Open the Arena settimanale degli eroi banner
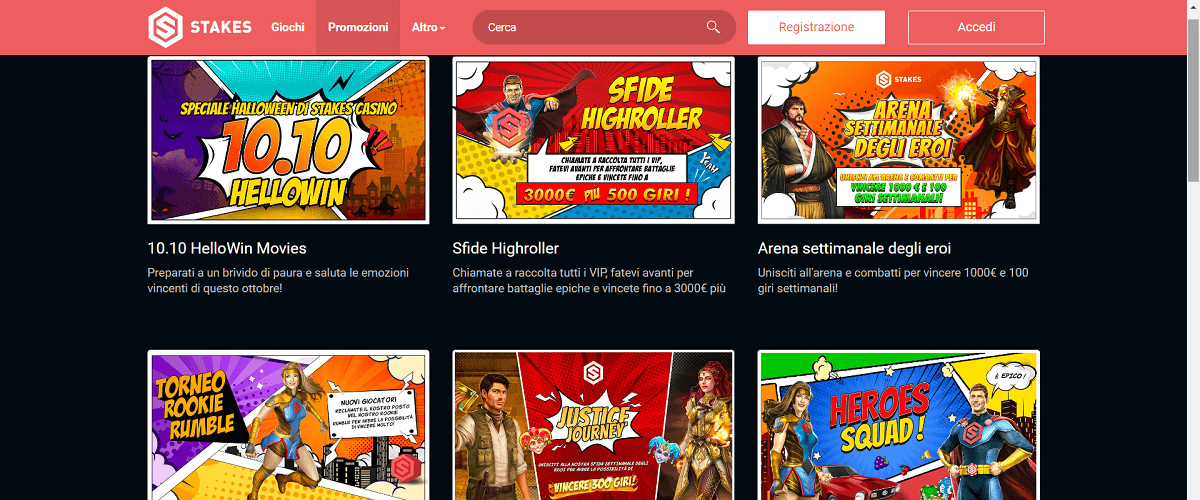This screenshot has width=1200, height=500. [899, 140]
